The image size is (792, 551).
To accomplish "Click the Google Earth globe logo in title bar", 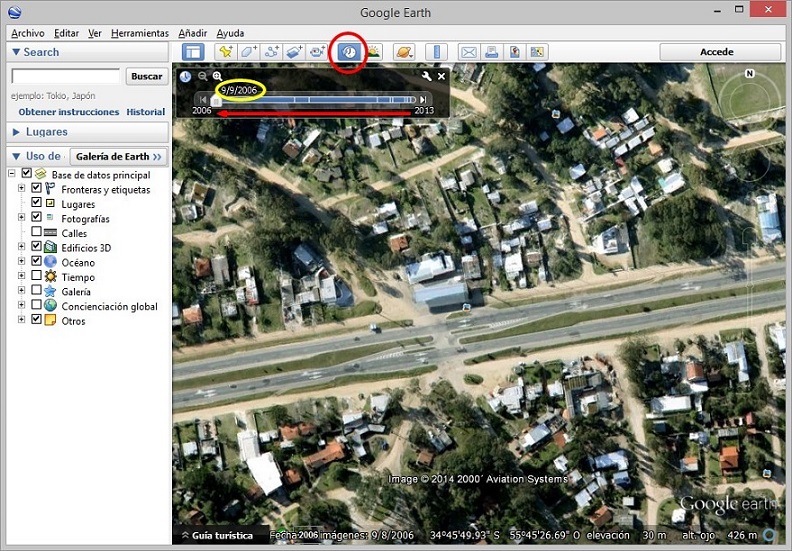I will click(15, 12).
